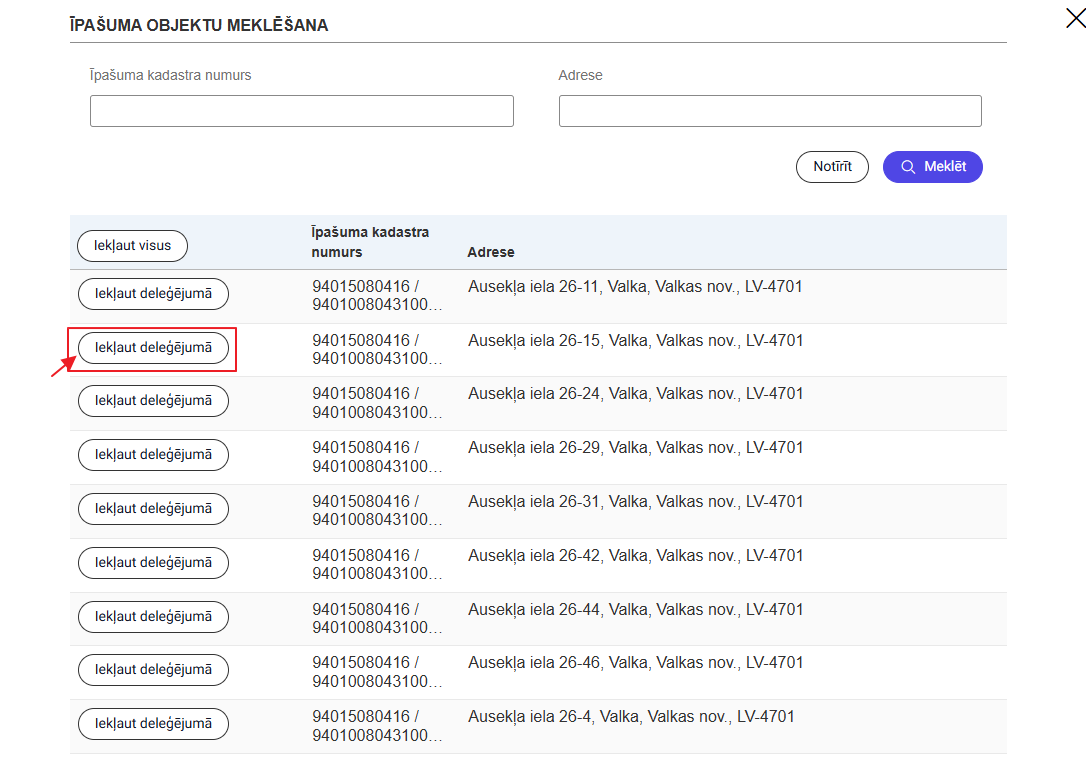Click into the Adrese input field
Image resolution: width=1086 pixels, height=759 pixels.
pos(769,111)
